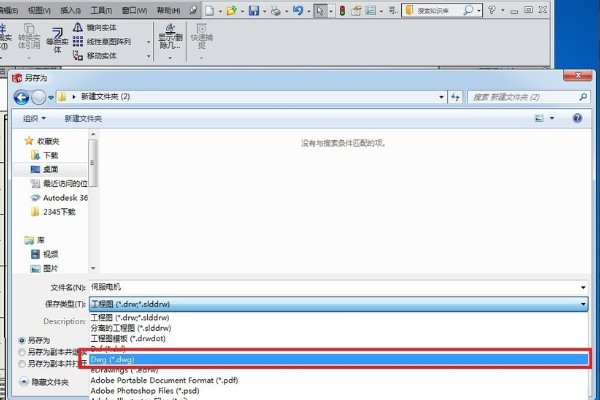Screen dimensions: 600x400
Task: Select the Mirror Entities (镜向实体) tool
Action: (x=95, y=27)
